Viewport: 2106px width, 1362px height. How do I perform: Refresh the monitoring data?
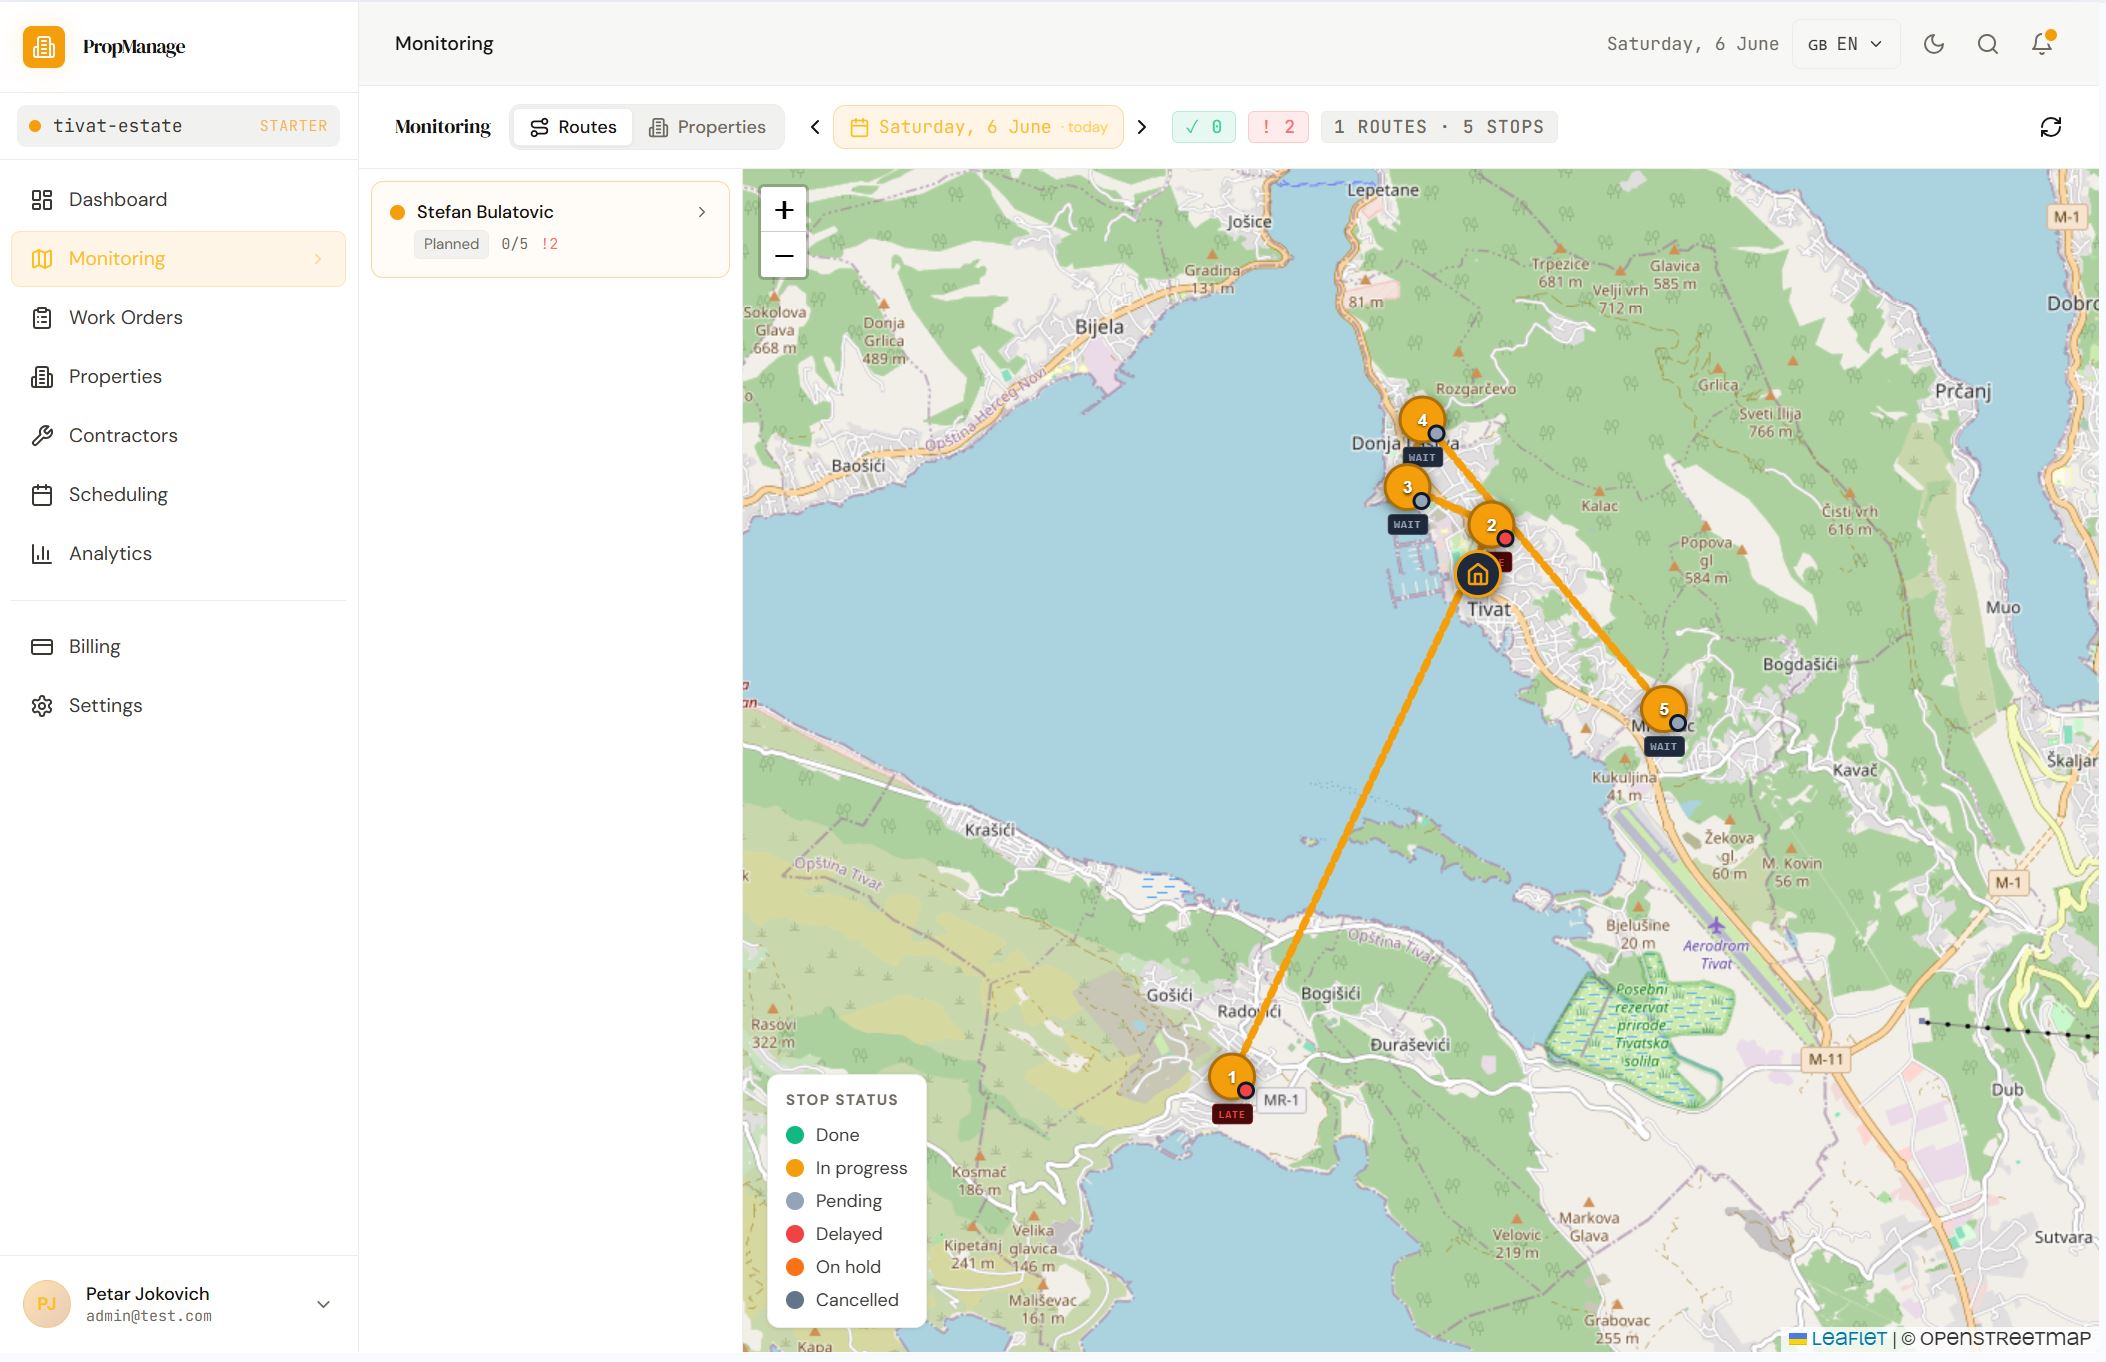click(x=2051, y=127)
